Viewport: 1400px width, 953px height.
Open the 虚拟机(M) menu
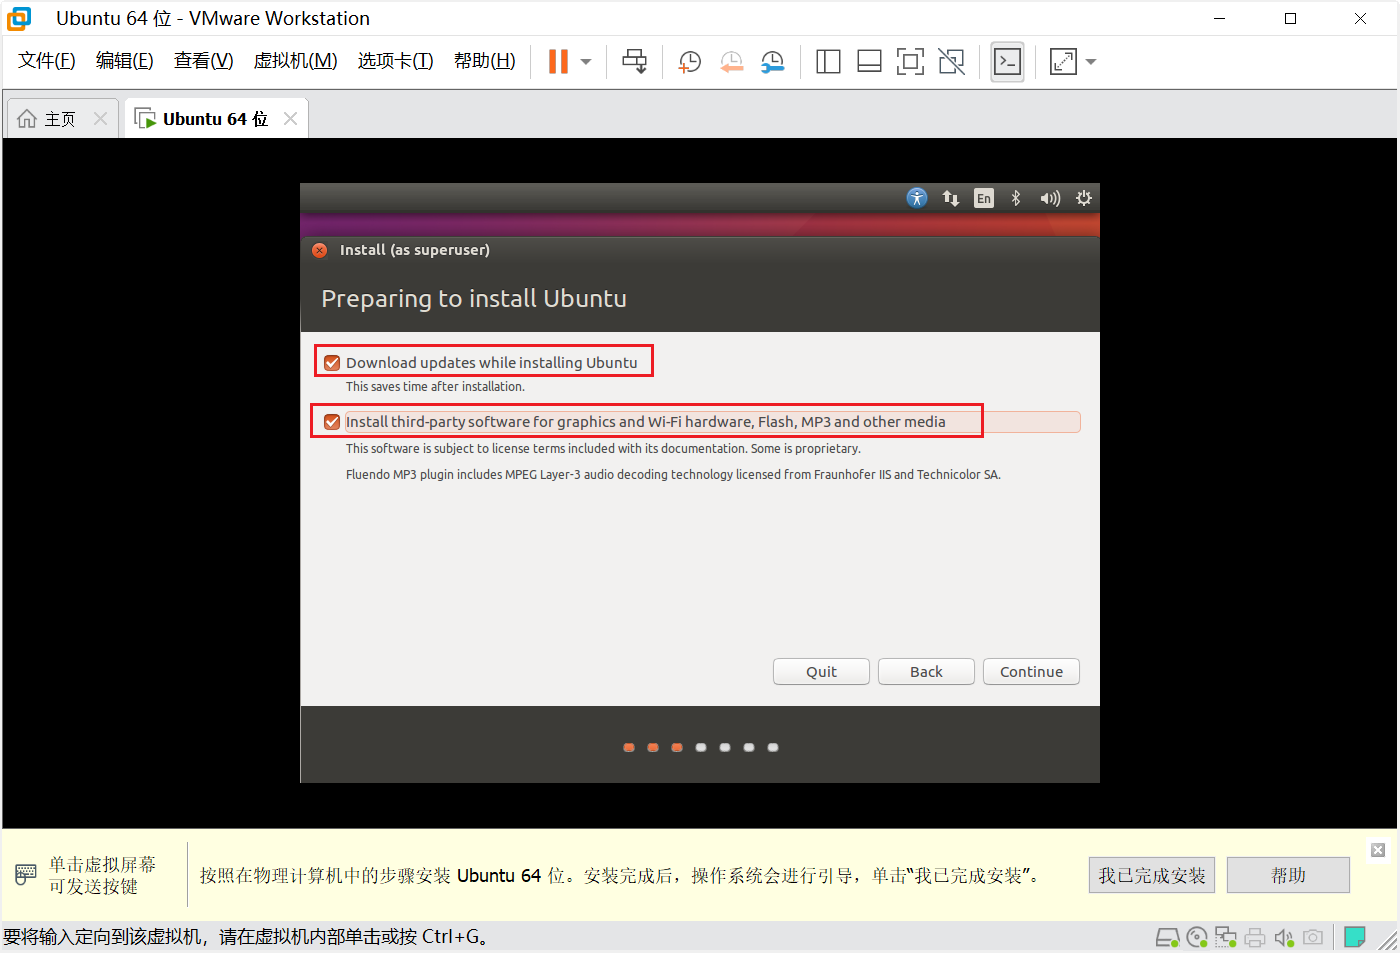point(295,61)
